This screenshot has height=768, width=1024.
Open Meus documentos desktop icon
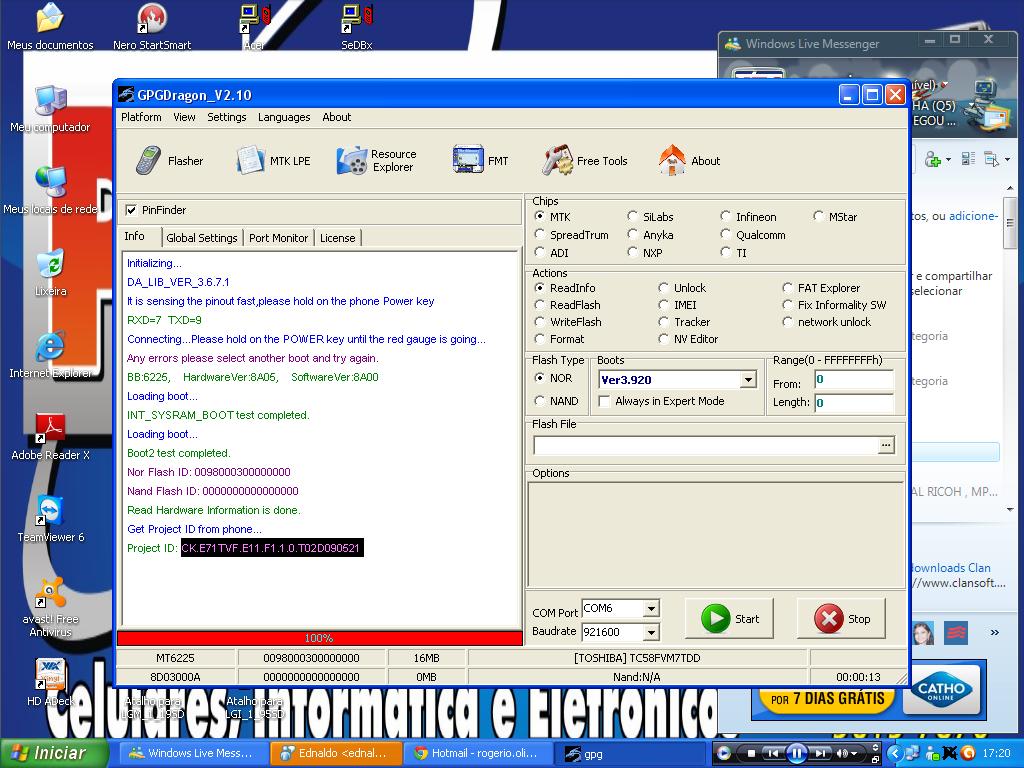coord(50,27)
